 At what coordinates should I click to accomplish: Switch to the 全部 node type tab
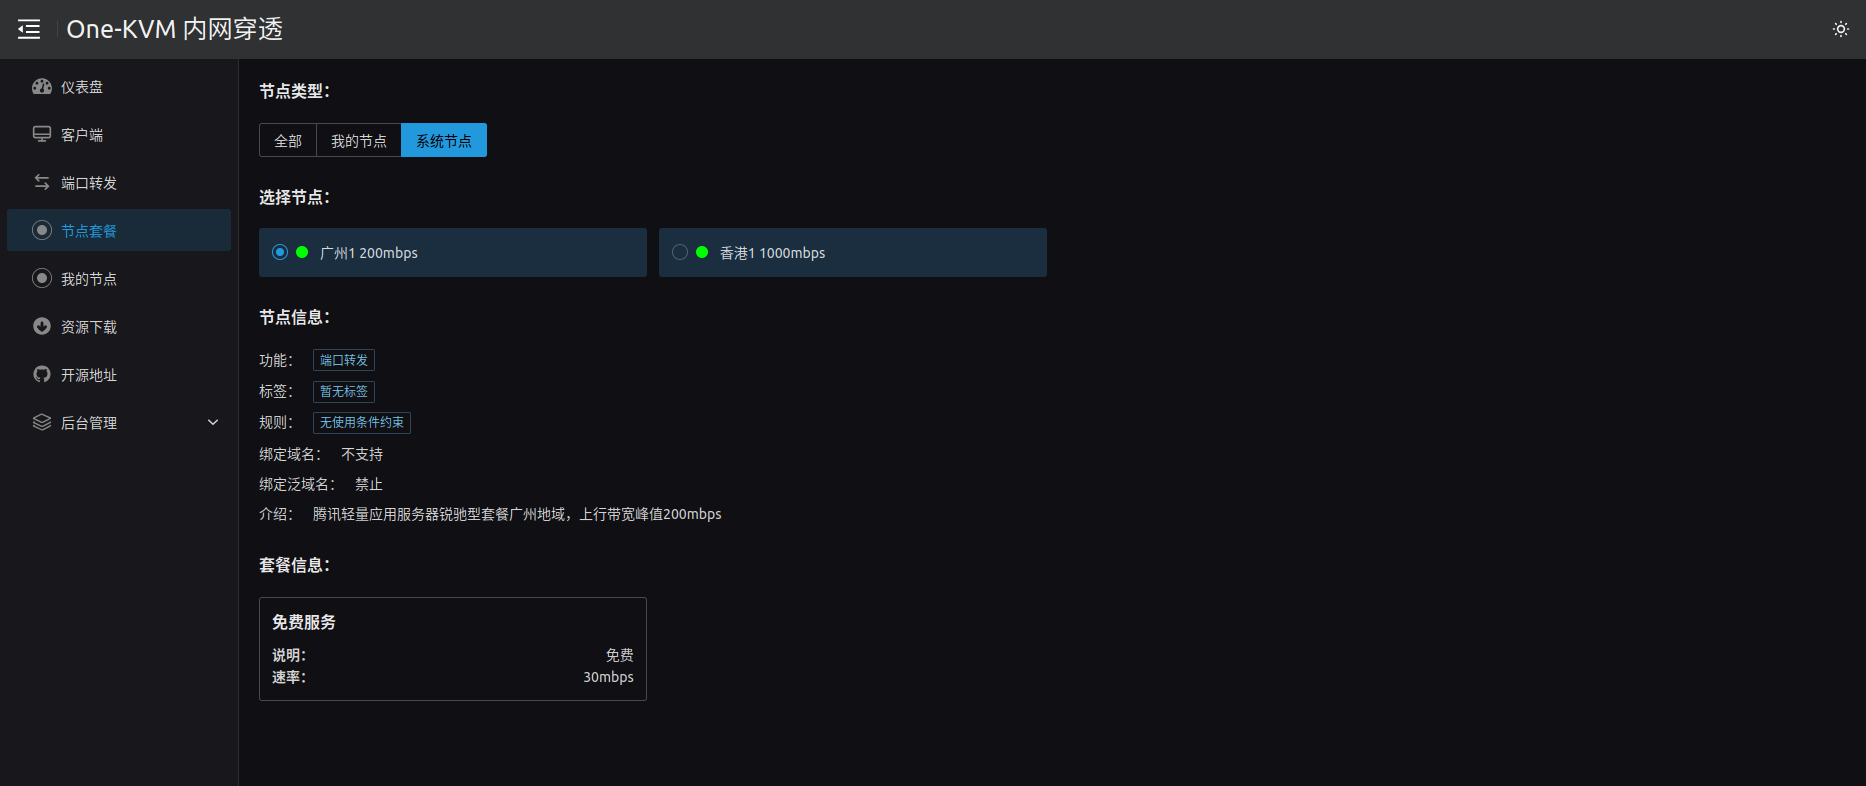[288, 141]
